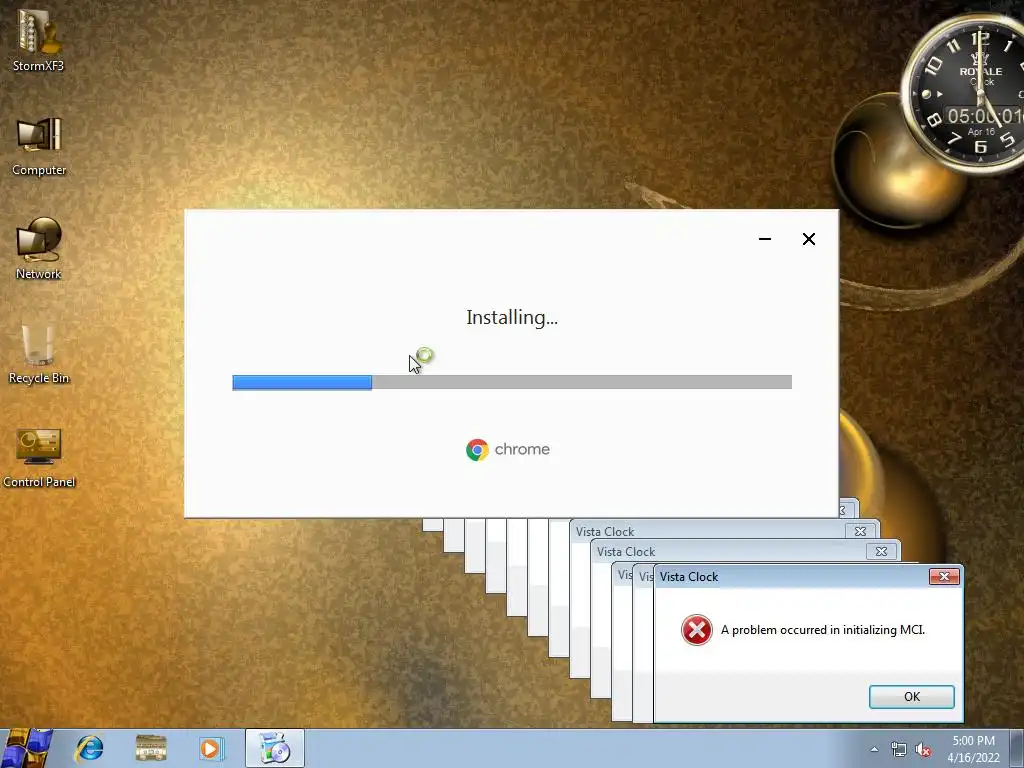This screenshot has height=768, width=1024.
Task: Close the rearmost titled Vista Clock dialog
Action: pyautogui.click(x=860, y=532)
